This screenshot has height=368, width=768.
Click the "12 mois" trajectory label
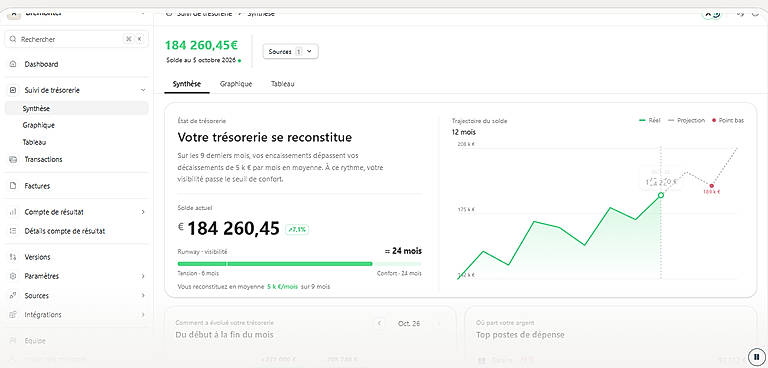click(x=464, y=132)
